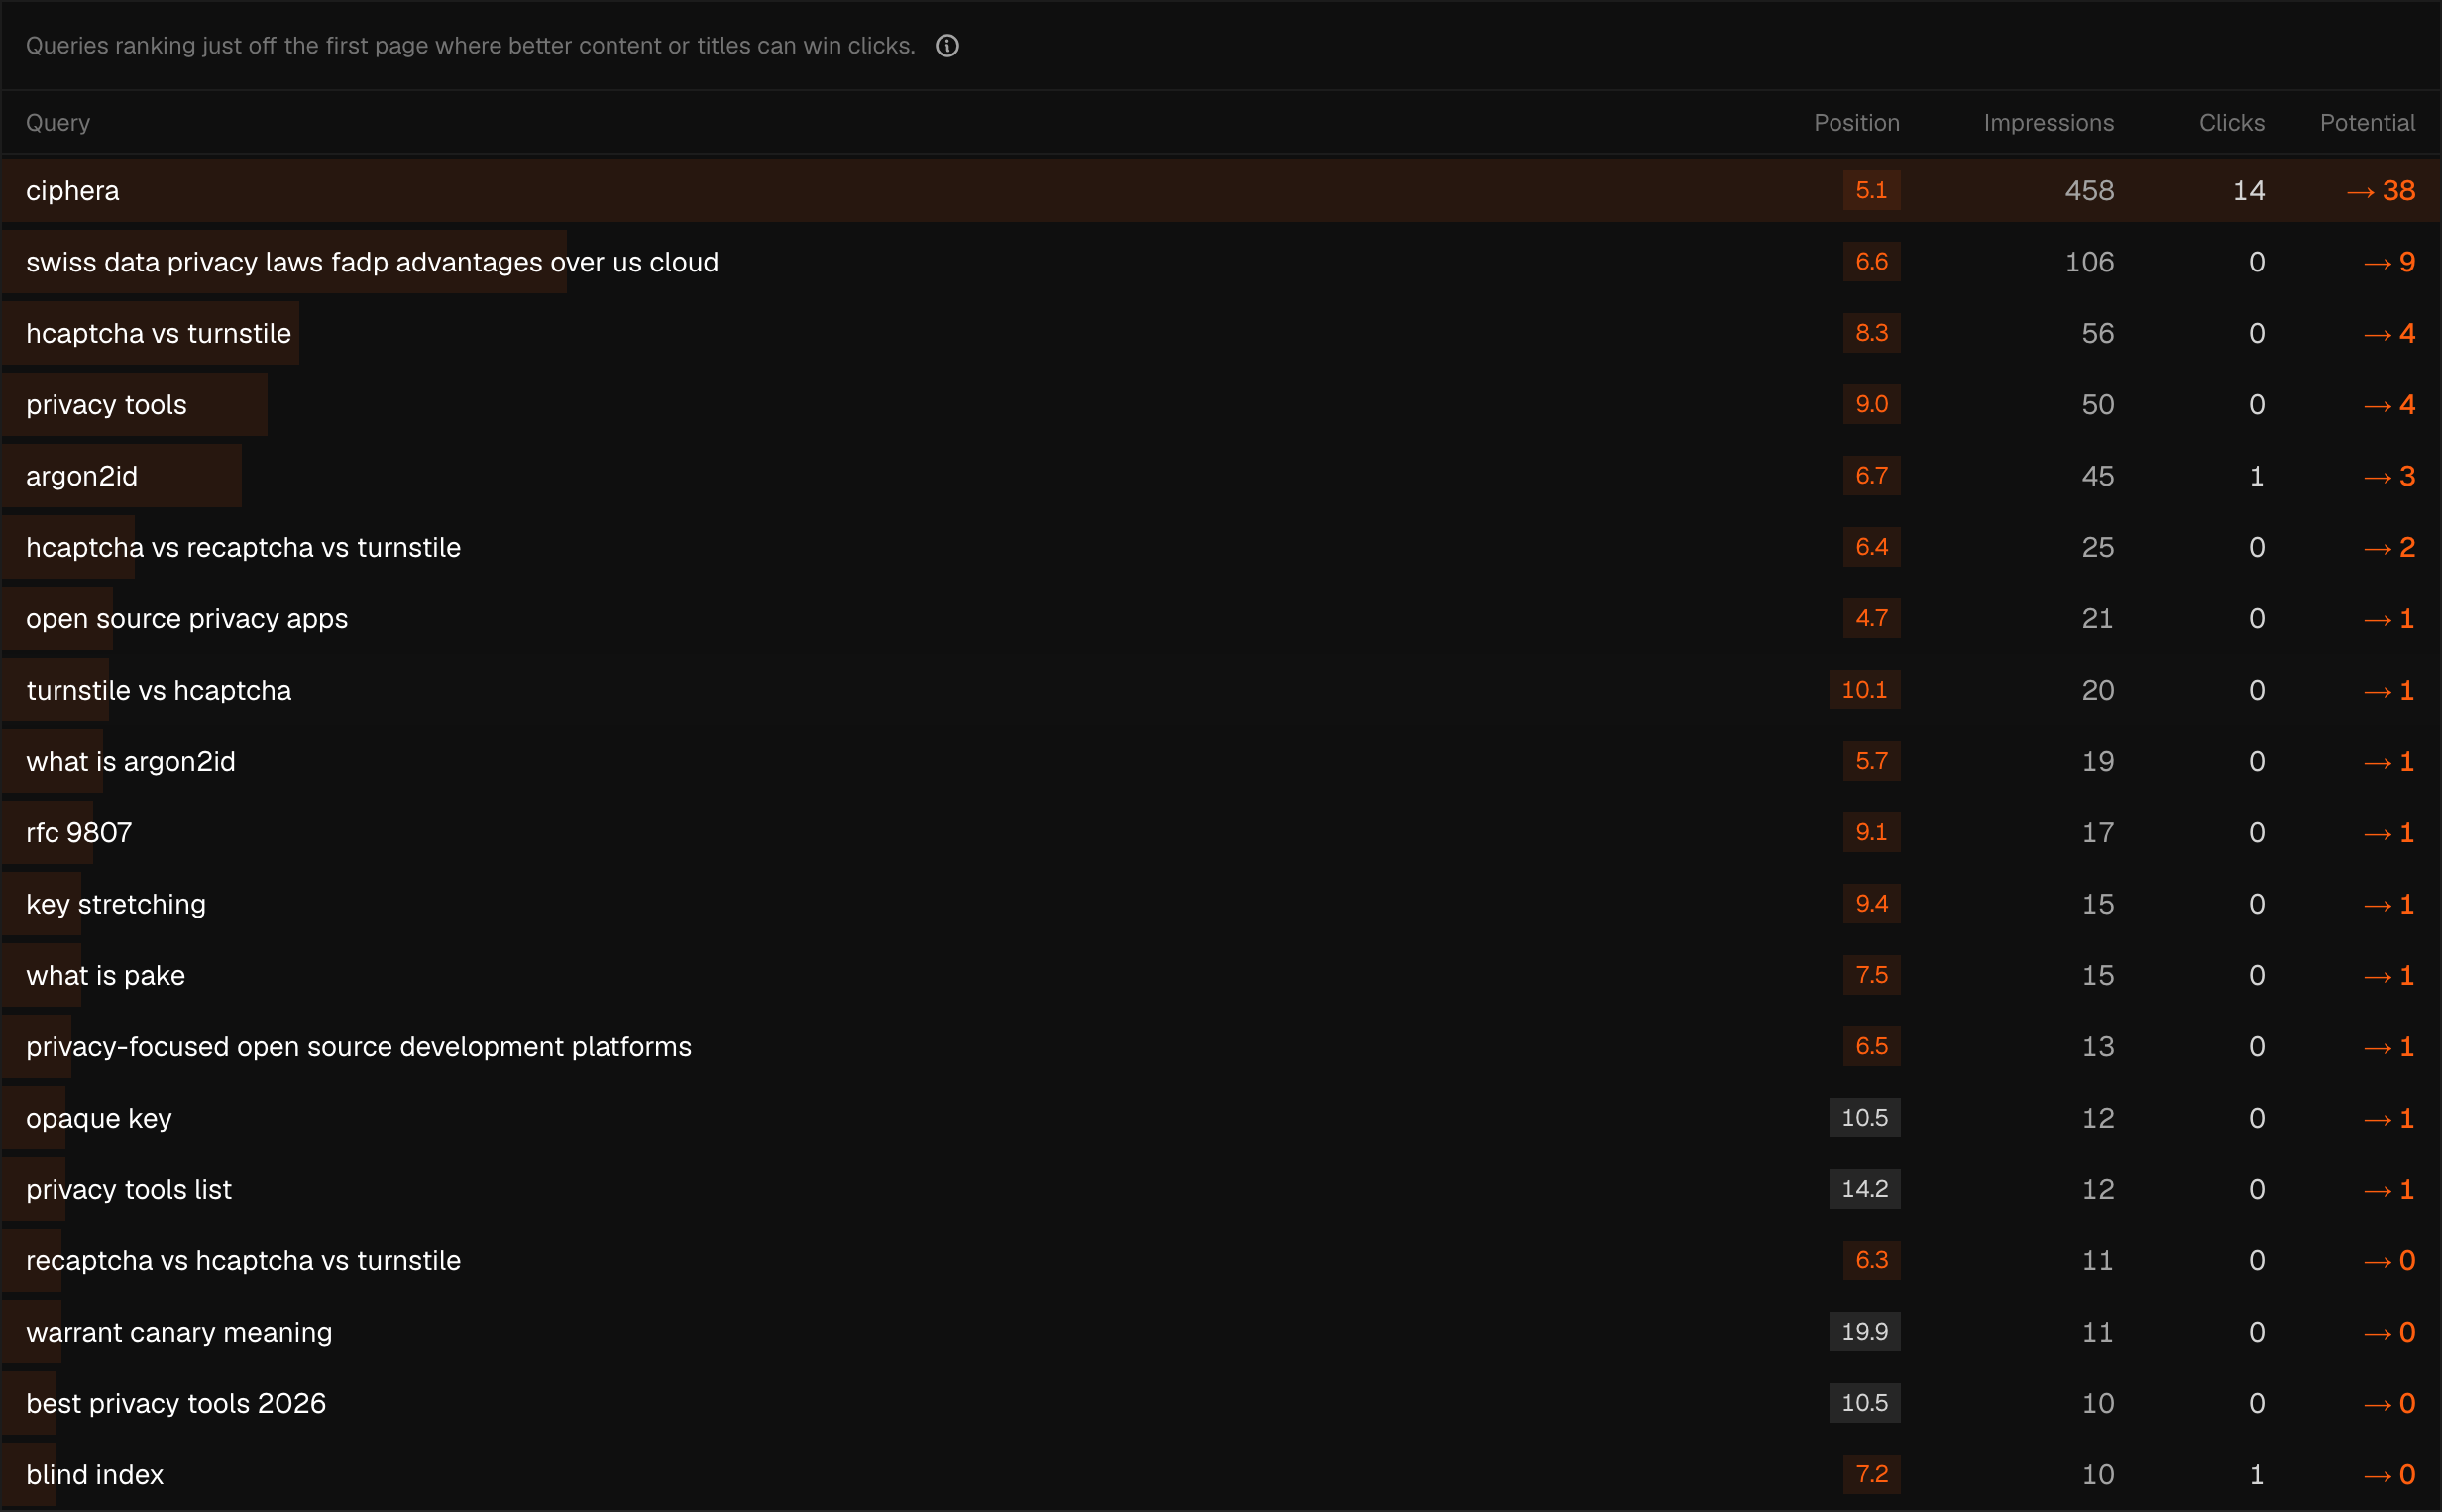This screenshot has height=1512, width=2442.
Task: Click the 1 clicks value for blind index
Action: pos(2256,1474)
